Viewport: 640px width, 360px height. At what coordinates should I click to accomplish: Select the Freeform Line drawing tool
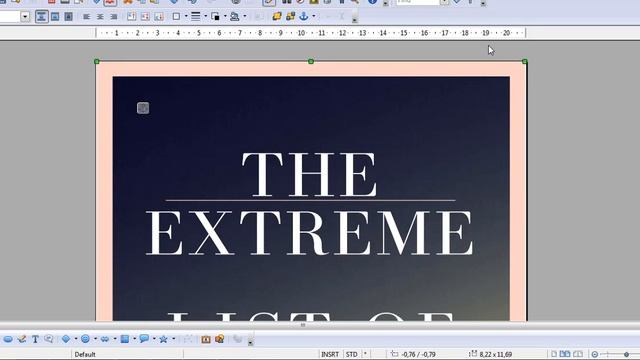click(x=22, y=339)
